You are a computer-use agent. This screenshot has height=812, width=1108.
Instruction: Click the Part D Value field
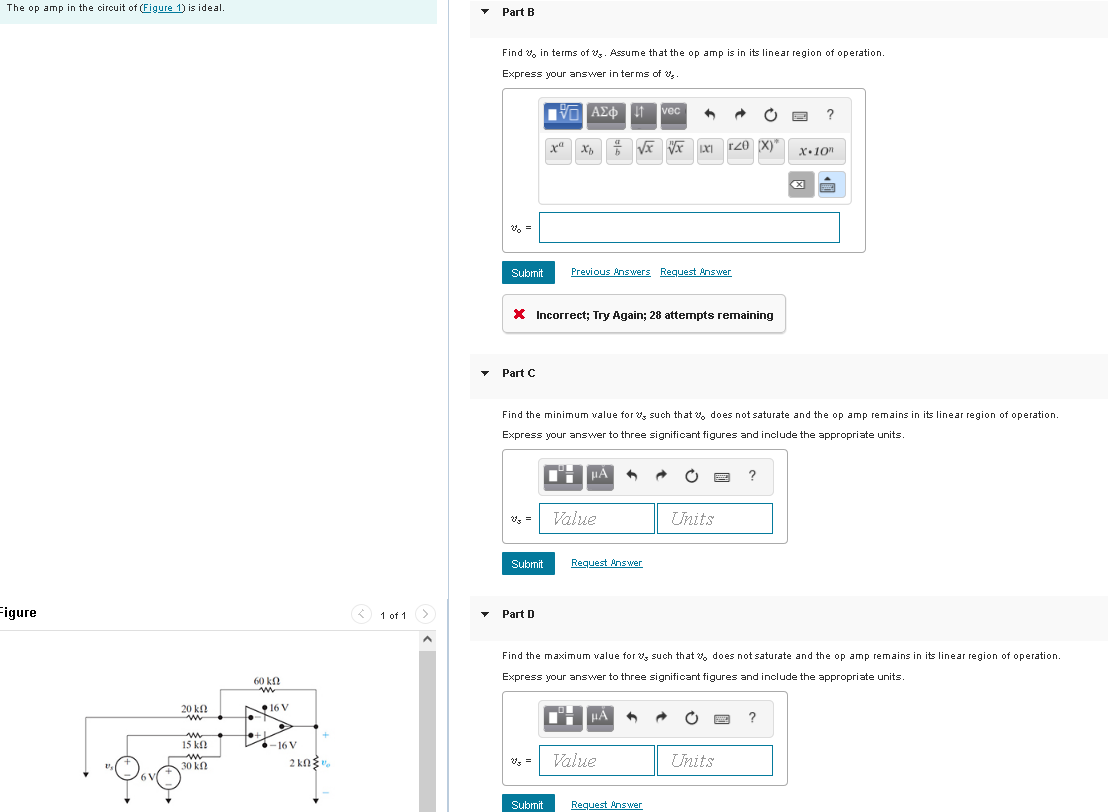pyautogui.click(x=596, y=760)
